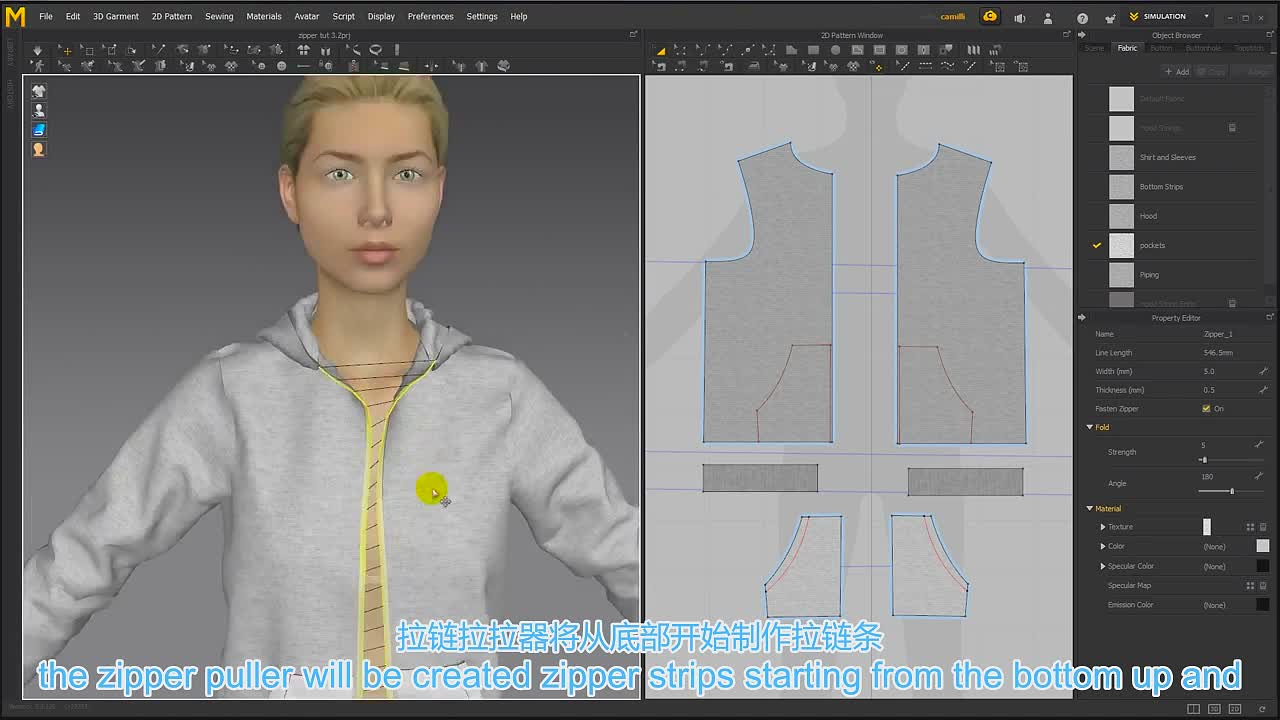Viewport: 1280px width, 720px height.
Task: Click the avatar display icon in 3D viewport
Action: pos(39,110)
